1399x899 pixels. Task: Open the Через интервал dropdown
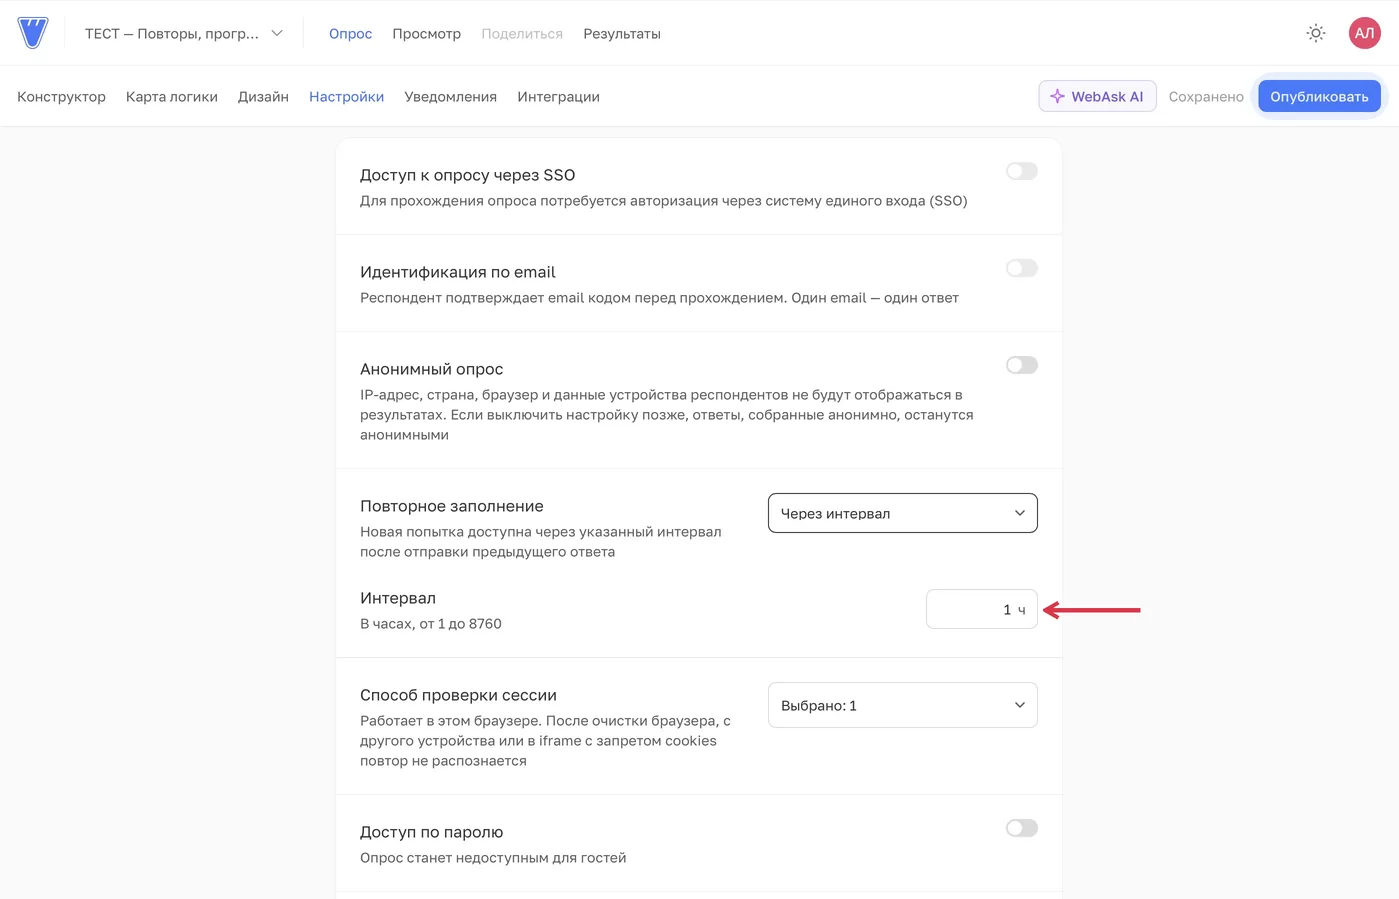click(902, 513)
